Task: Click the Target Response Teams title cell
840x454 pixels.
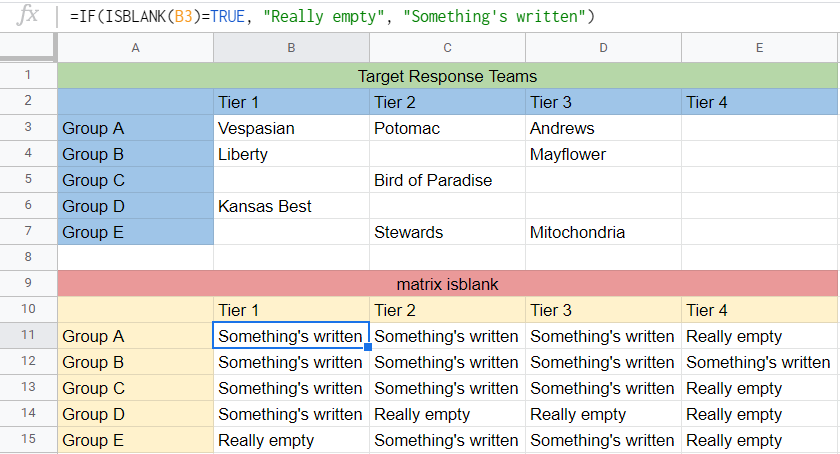Action: pos(447,76)
